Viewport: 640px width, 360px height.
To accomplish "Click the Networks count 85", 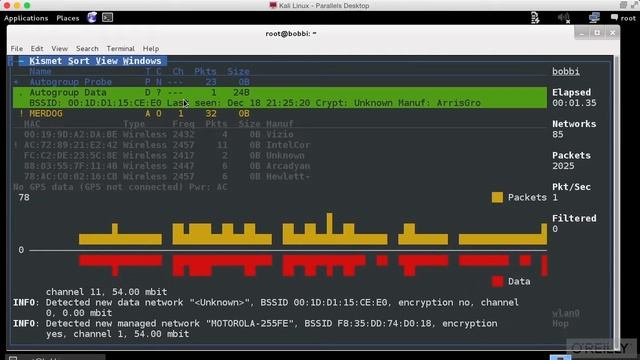I will point(558,135).
